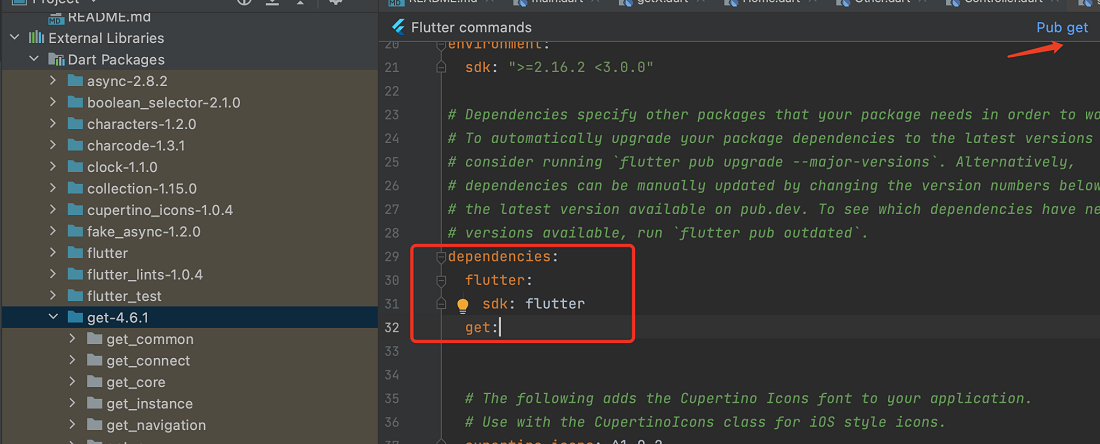
Task: Click 'sdk: flutter' text on line 31
Action: tap(533, 304)
